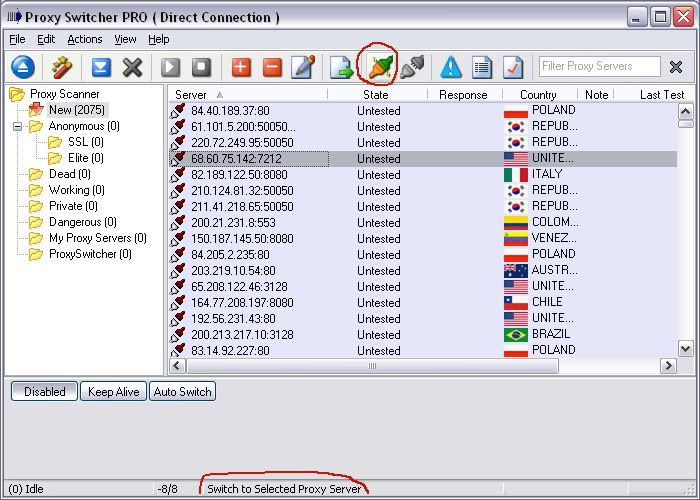Select proxy row 82.189.122.50:8080
Image resolution: width=700 pixels, height=500 pixels.
(x=423, y=175)
